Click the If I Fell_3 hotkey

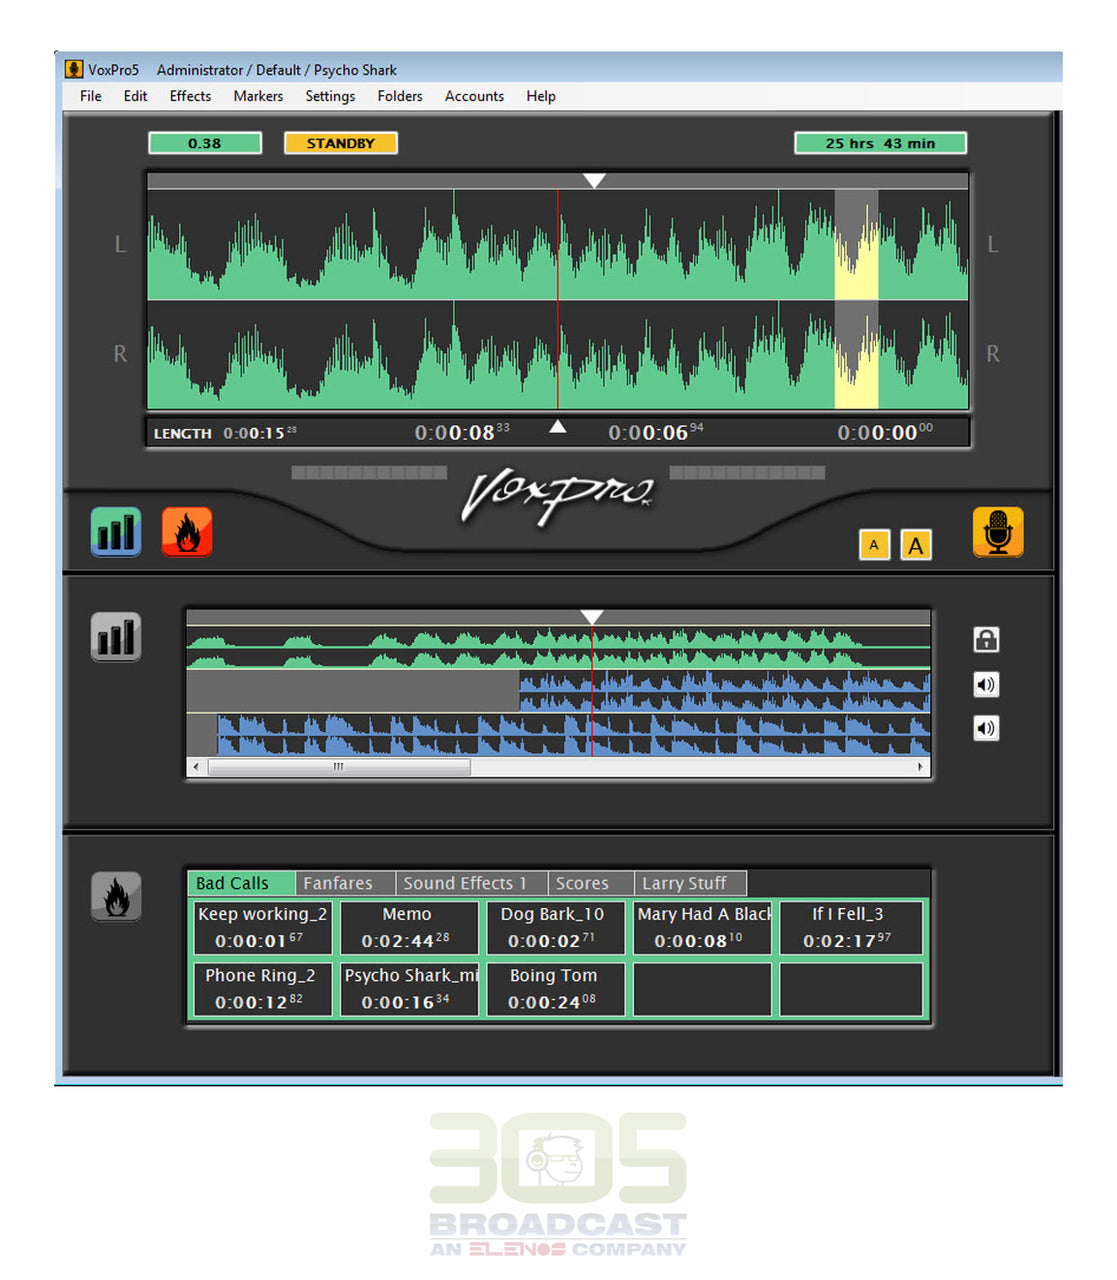850,928
